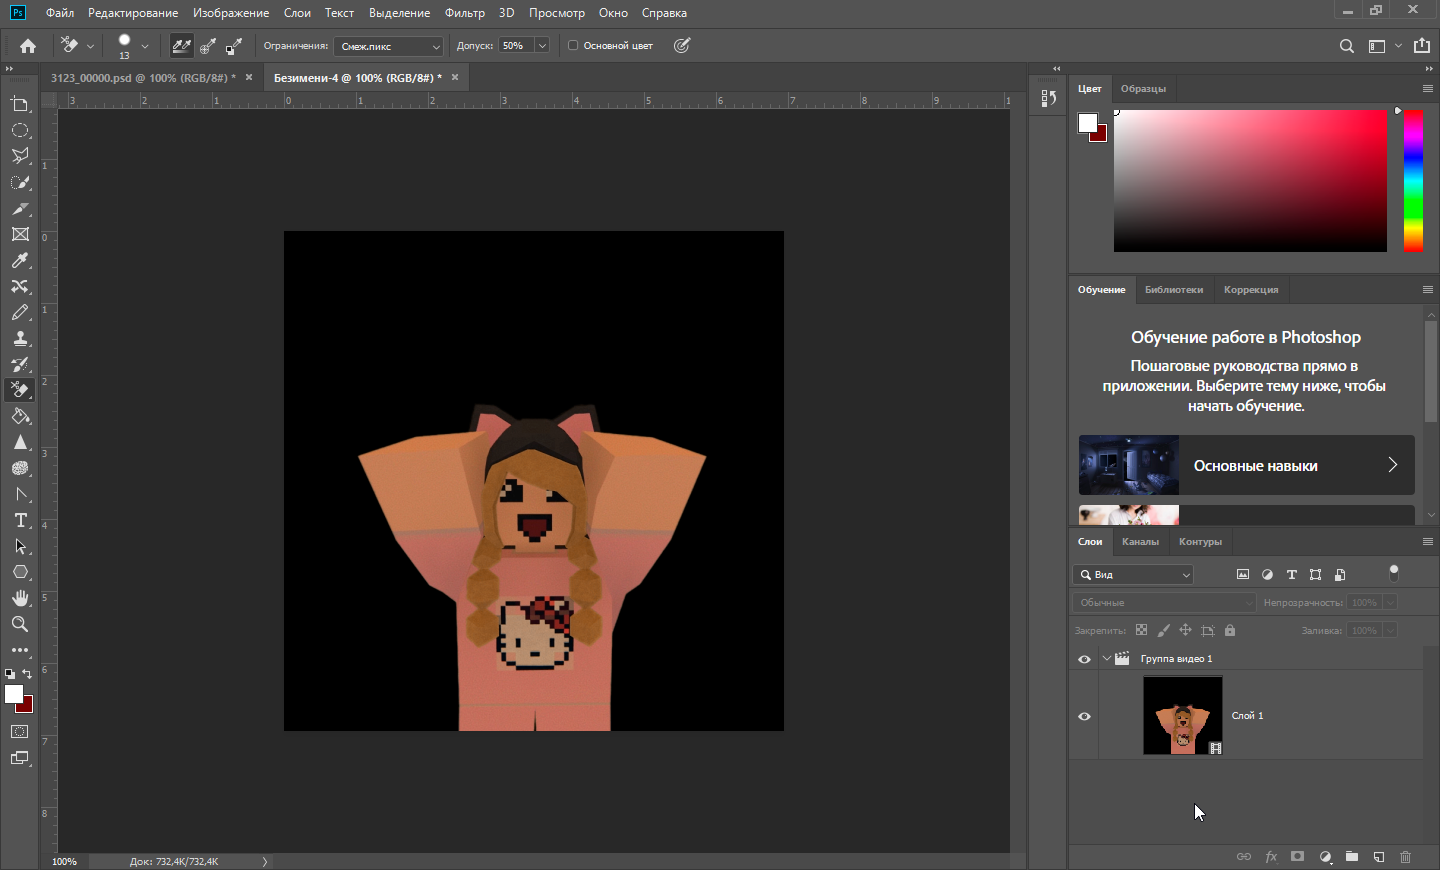Viewport: 1440px width, 870px height.
Task: Select the Crop tool
Action: coord(20,105)
